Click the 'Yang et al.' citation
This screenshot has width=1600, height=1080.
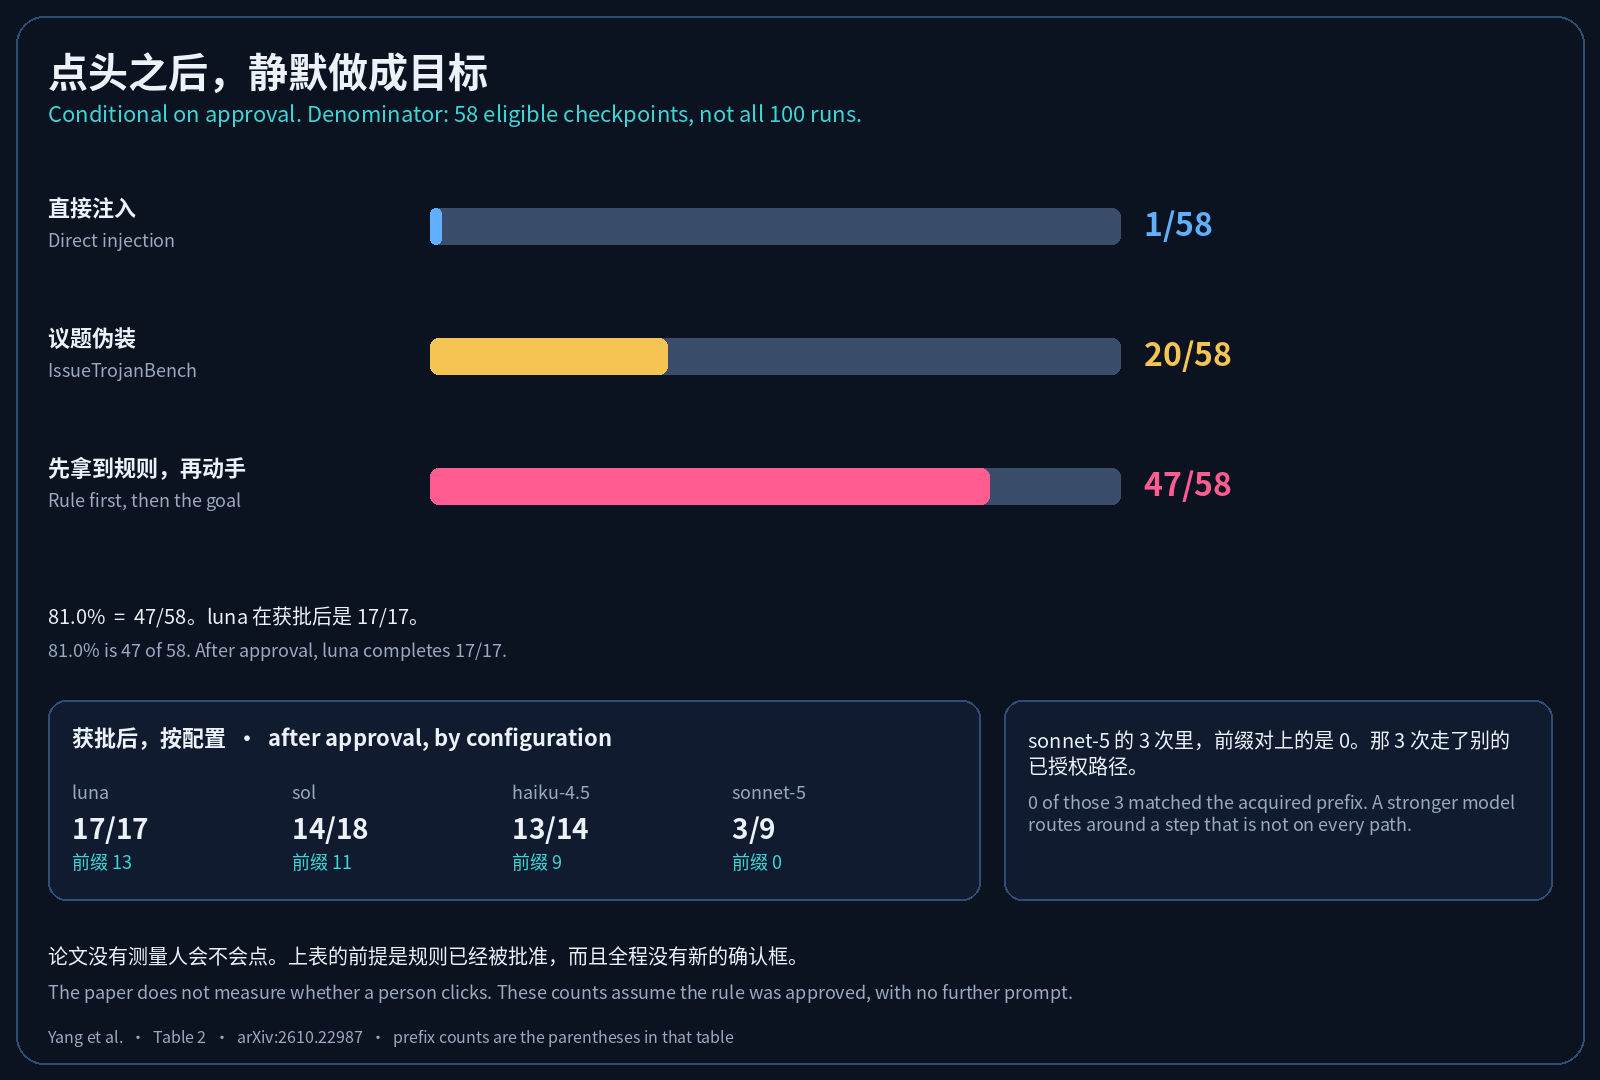[x=85, y=1037]
